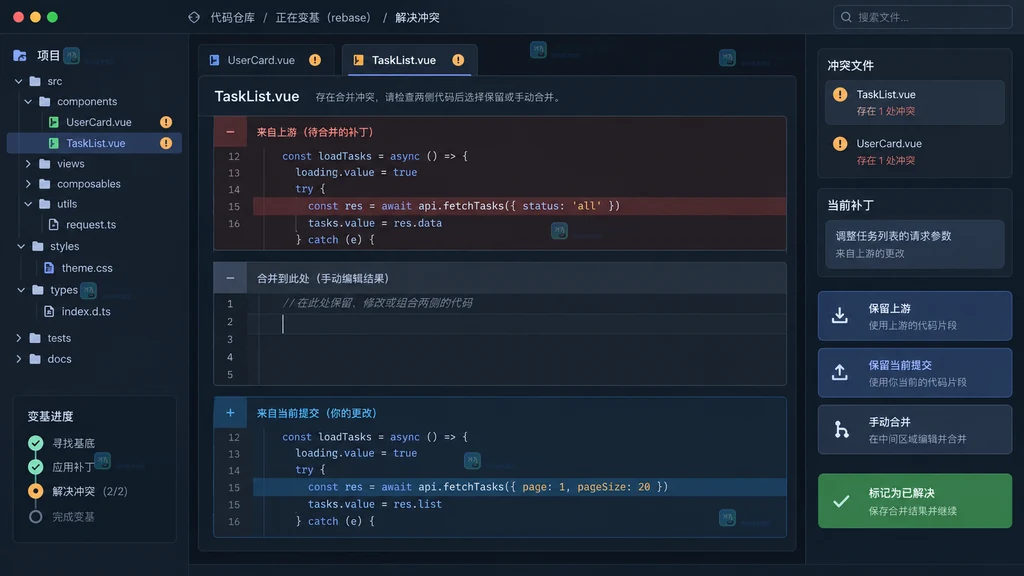Select TaskList.vue in conflict files list

914,103
